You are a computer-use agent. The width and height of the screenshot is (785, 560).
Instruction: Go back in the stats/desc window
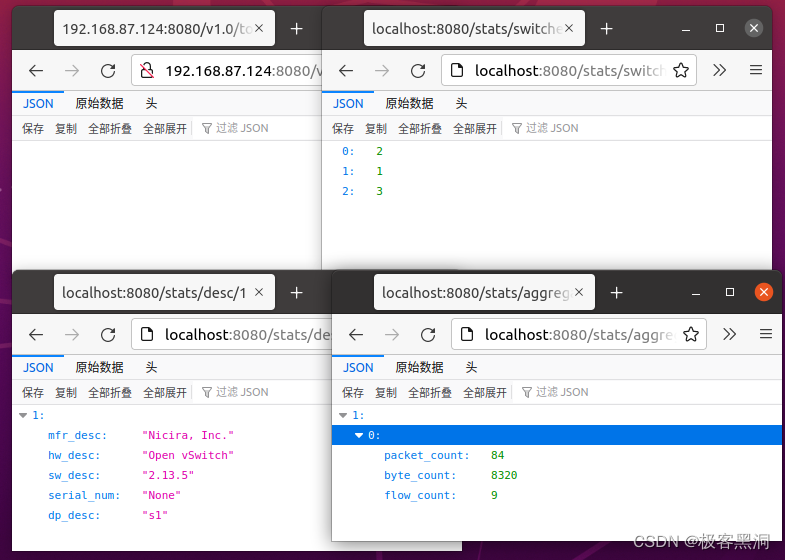(36, 334)
